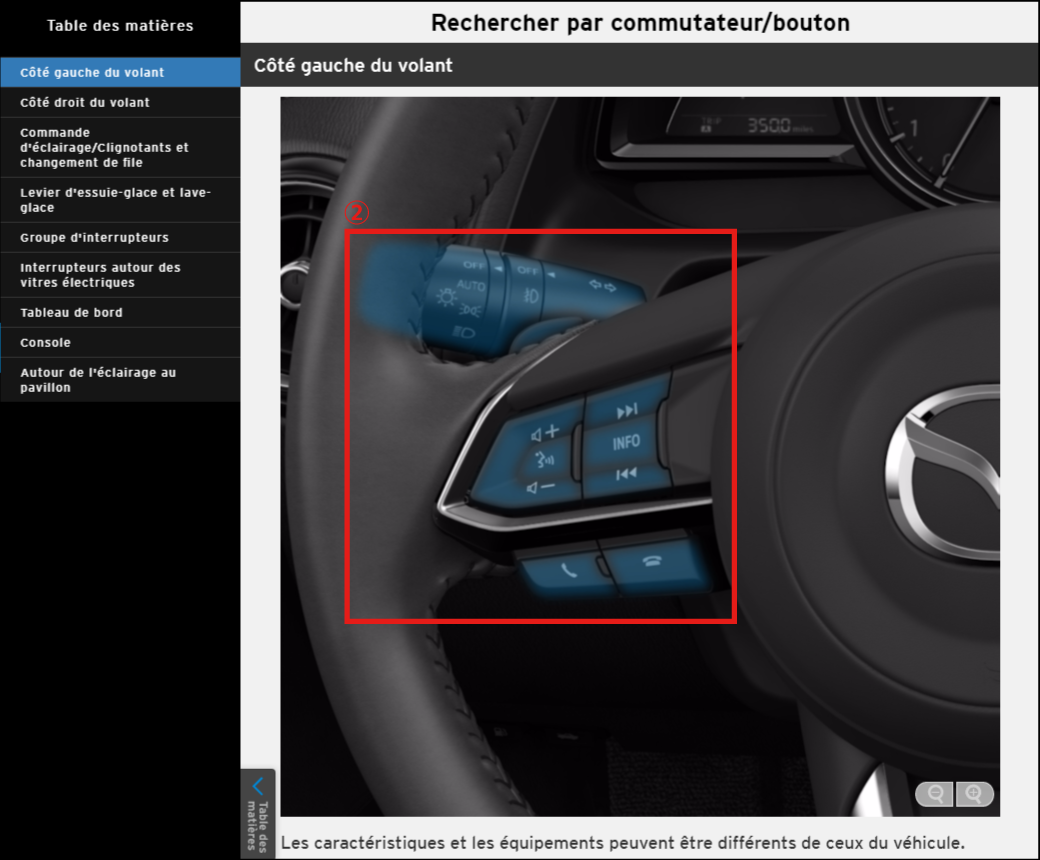Click the hang-up call button
The height and width of the screenshot is (860, 1040).
[x=651, y=562]
